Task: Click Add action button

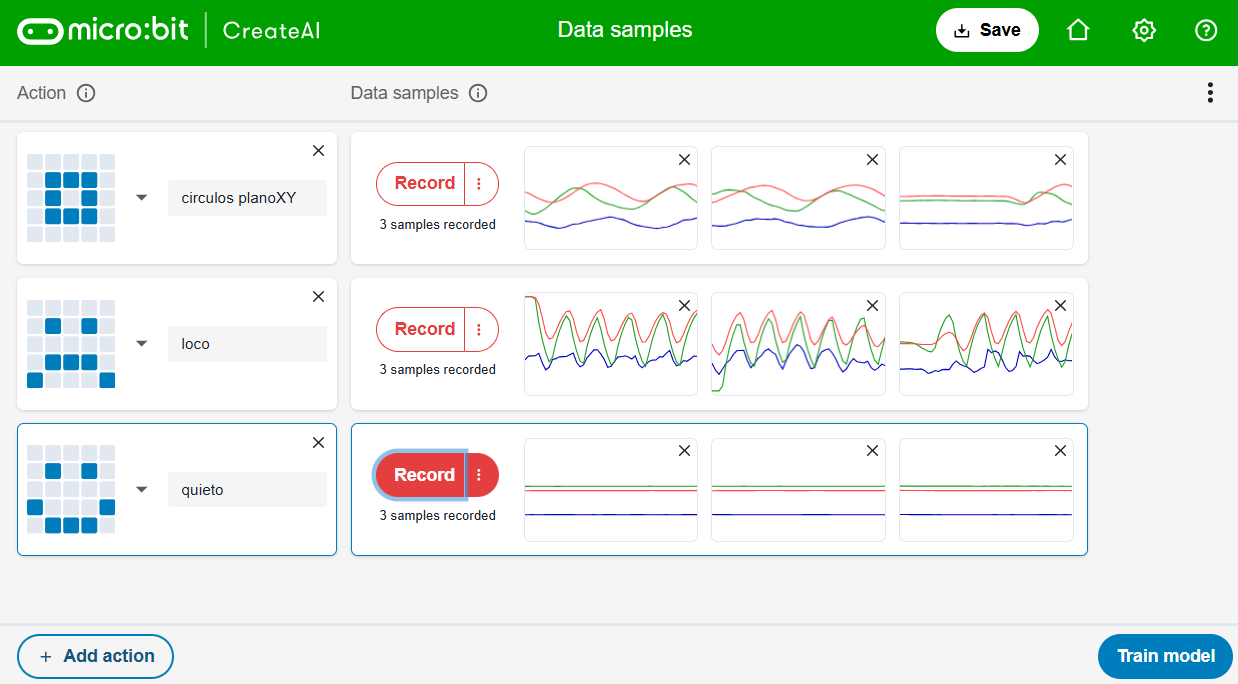Action: coord(96,656)
